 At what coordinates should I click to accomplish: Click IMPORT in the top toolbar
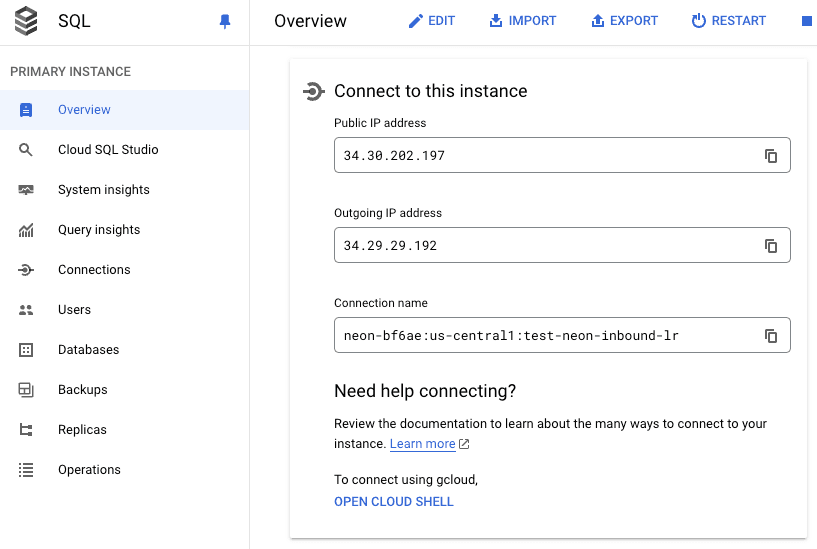click(x=522, y=21)
